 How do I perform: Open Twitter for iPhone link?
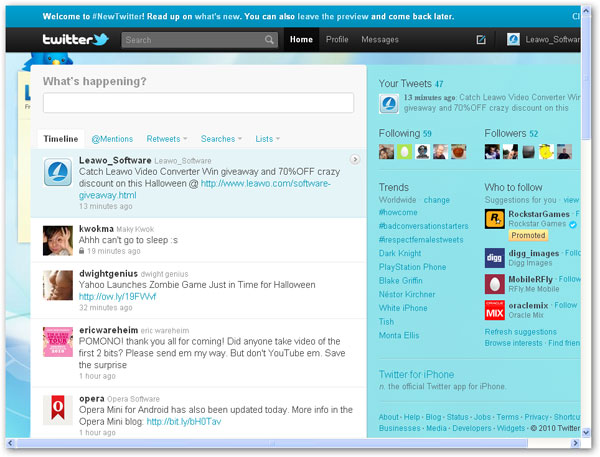[x=416, y=374]
